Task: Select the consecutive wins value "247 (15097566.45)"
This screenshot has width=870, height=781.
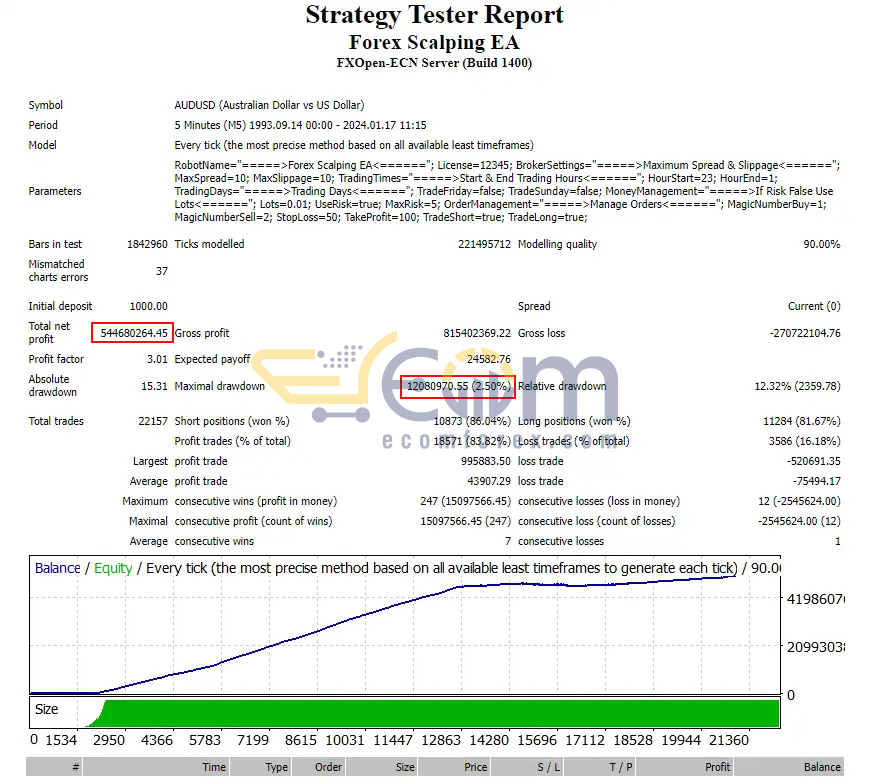Action: [466, 501]
